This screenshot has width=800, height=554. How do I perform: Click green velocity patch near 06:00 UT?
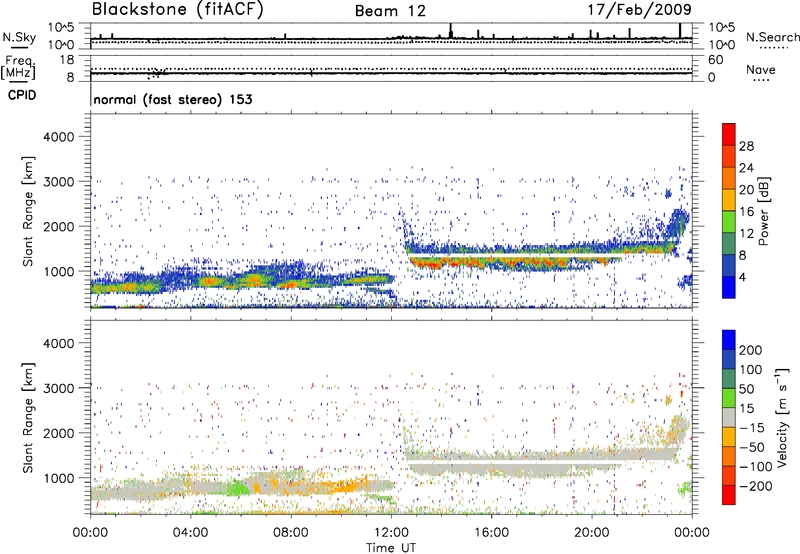[x=236, y=488]
